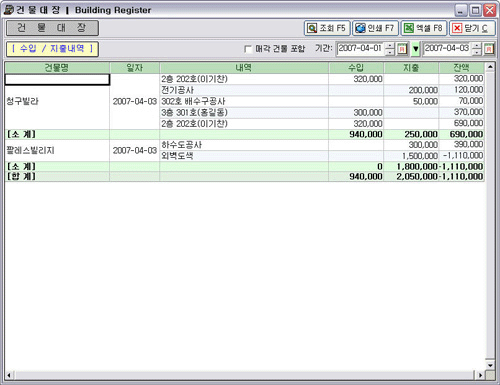Click the 120,000 balance cell
This screenshot has width=500, height=385.
click(461, 90)
